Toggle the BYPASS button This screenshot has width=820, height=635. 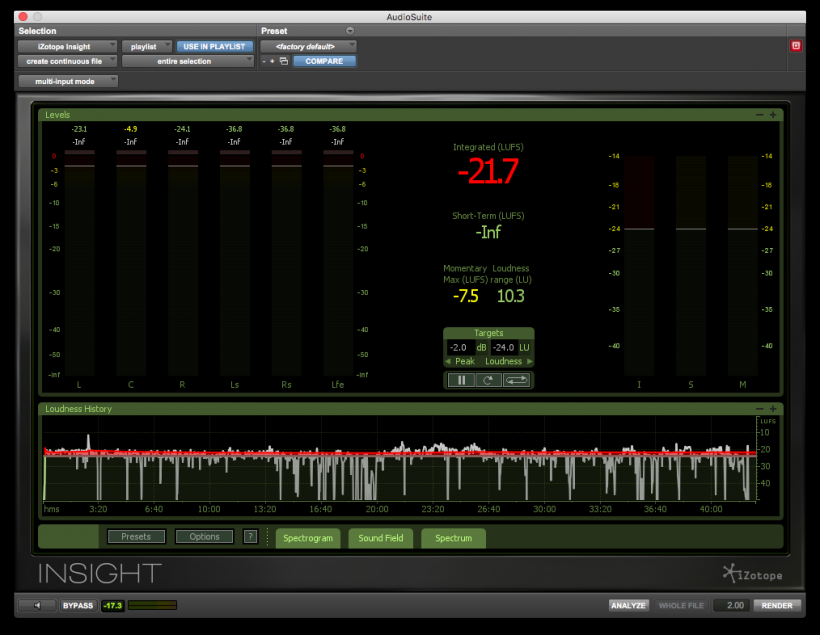[77, 605]
